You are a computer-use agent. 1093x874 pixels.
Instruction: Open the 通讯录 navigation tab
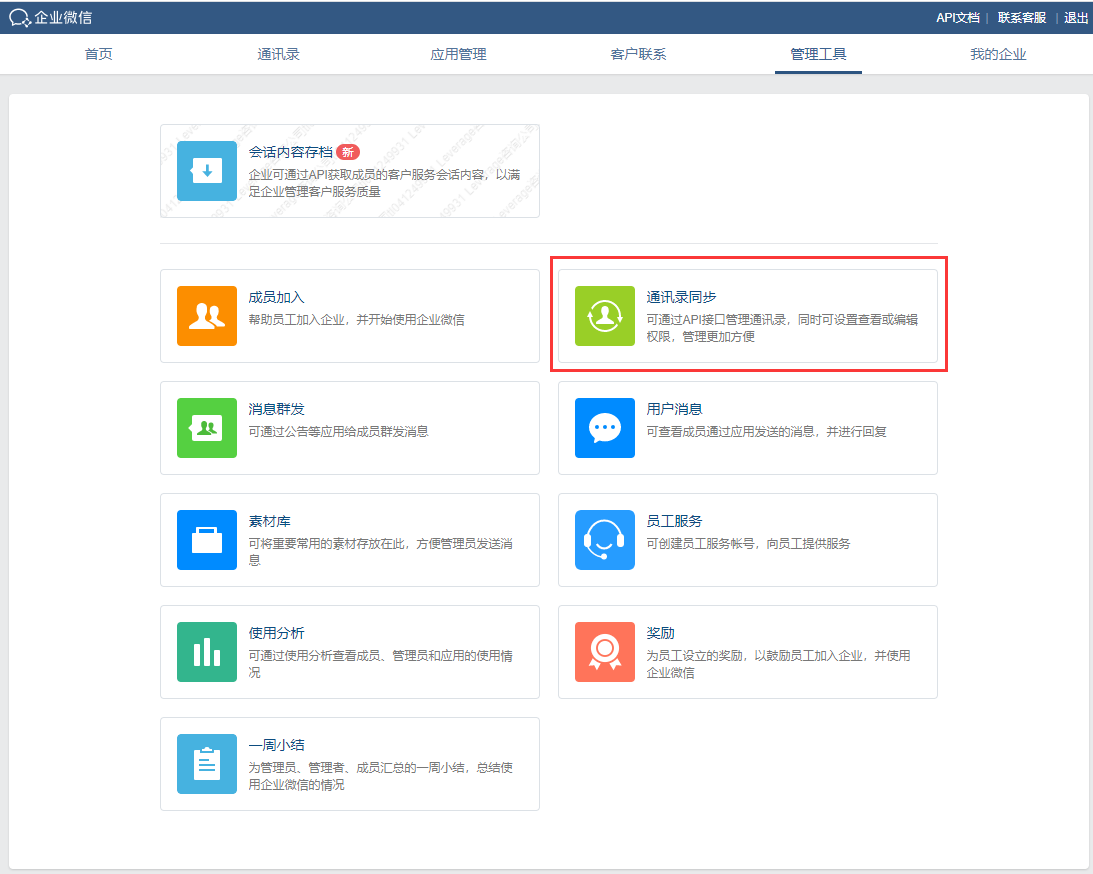tap(278, 54)
